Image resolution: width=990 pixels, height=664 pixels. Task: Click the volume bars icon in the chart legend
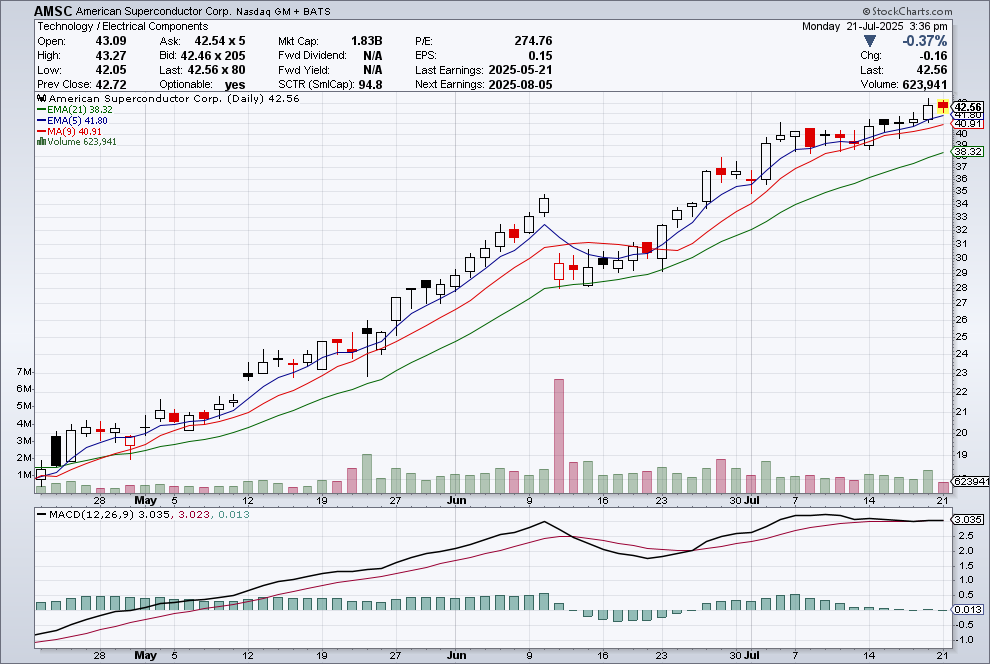42,142
